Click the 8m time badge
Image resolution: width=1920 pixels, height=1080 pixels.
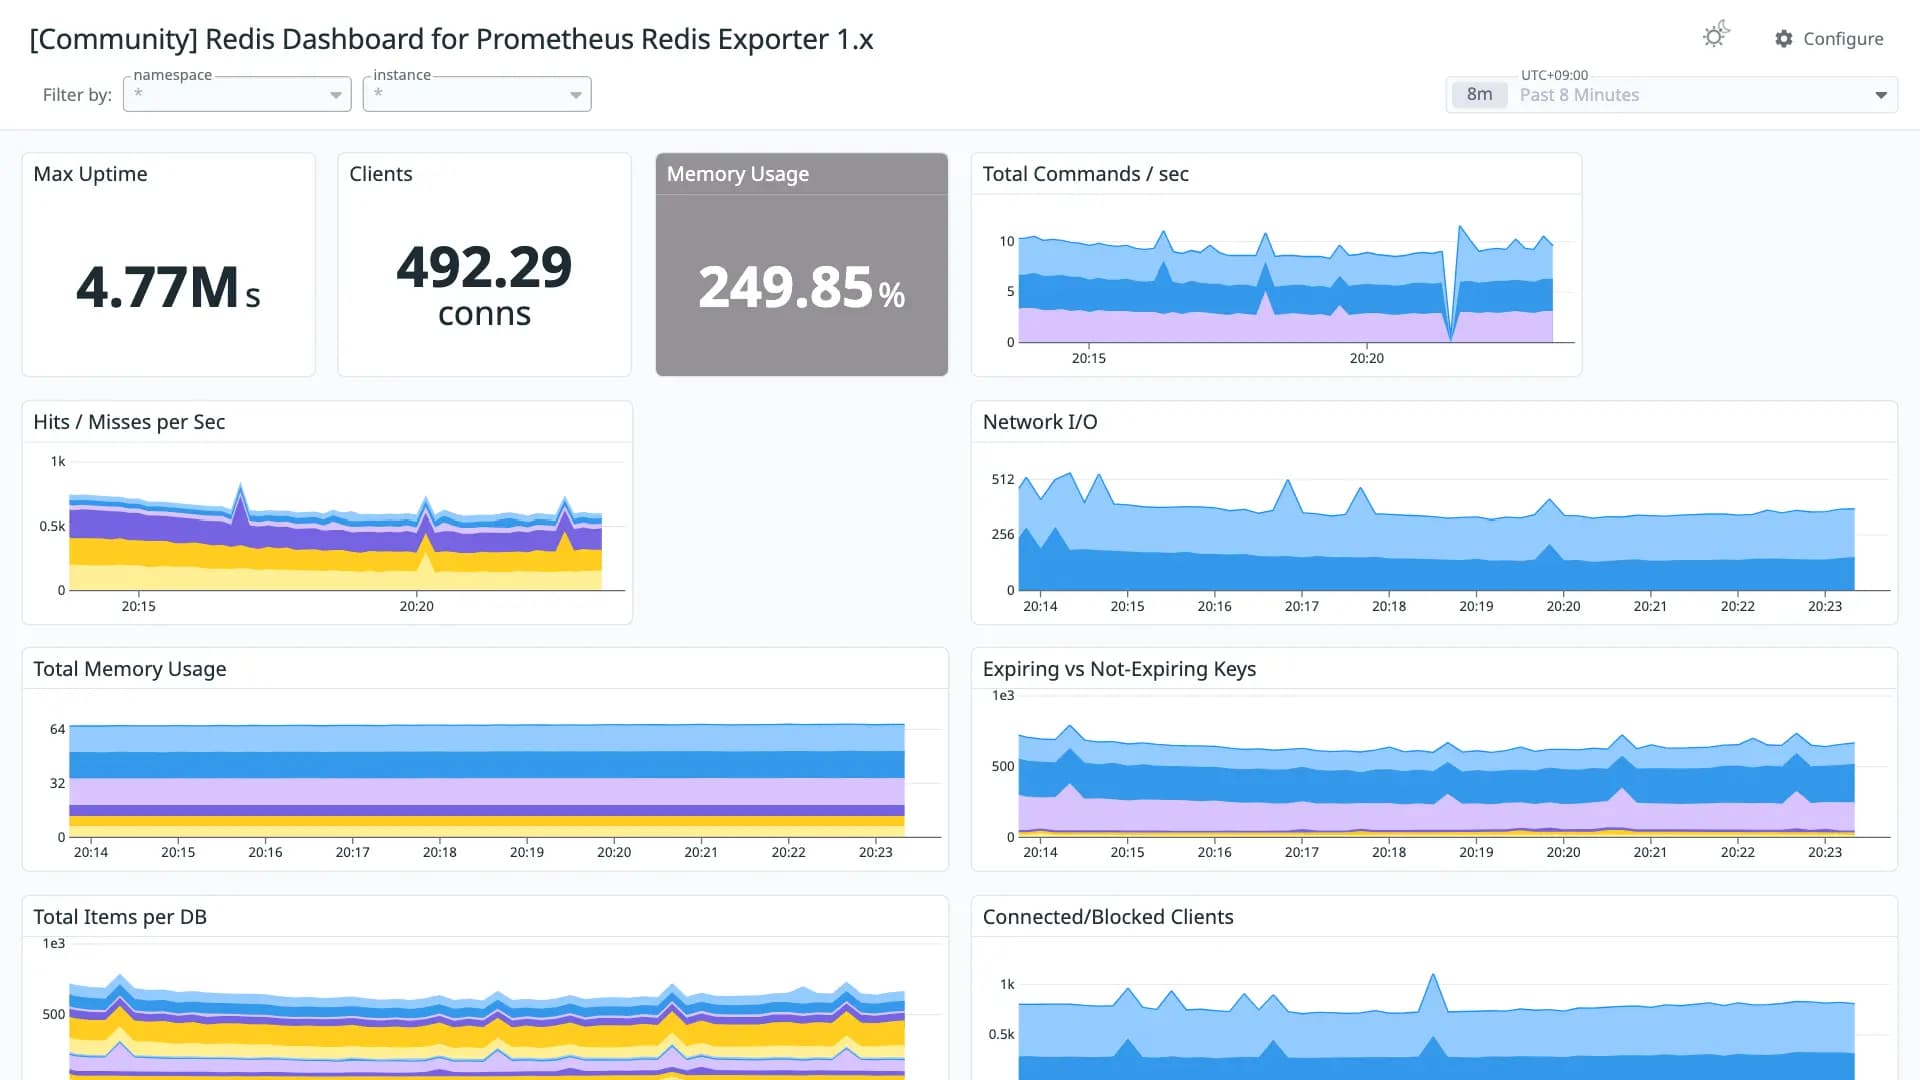click(1479, 95)
